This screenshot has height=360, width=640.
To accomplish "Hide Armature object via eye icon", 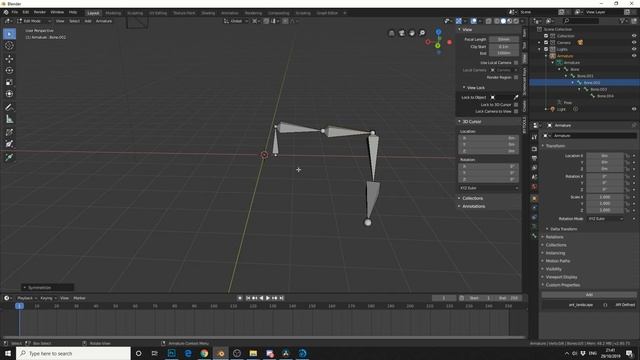I will [x=634, y=56].
